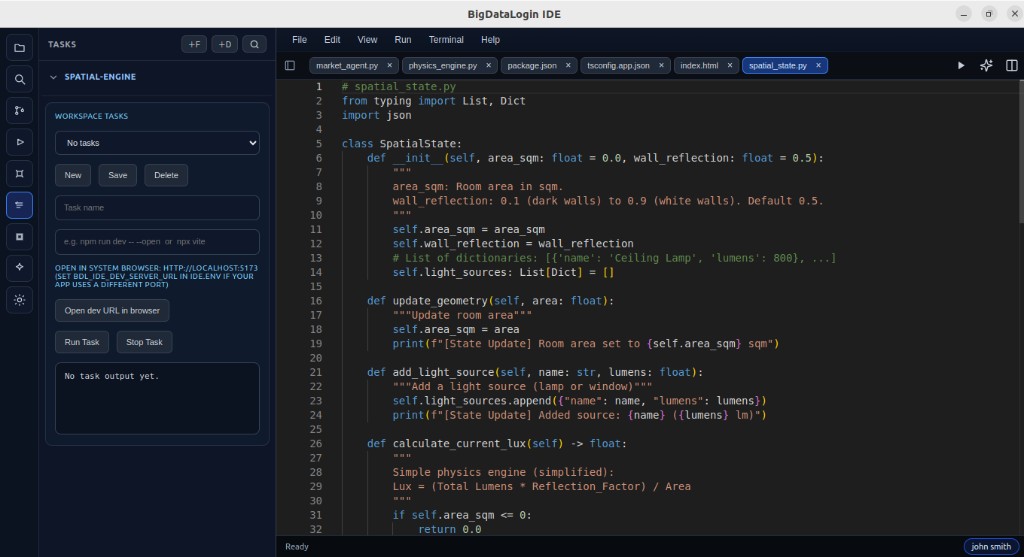
Task: Close the market_agent.py tab
Action: pyautogui.click(x=390, y=65)
